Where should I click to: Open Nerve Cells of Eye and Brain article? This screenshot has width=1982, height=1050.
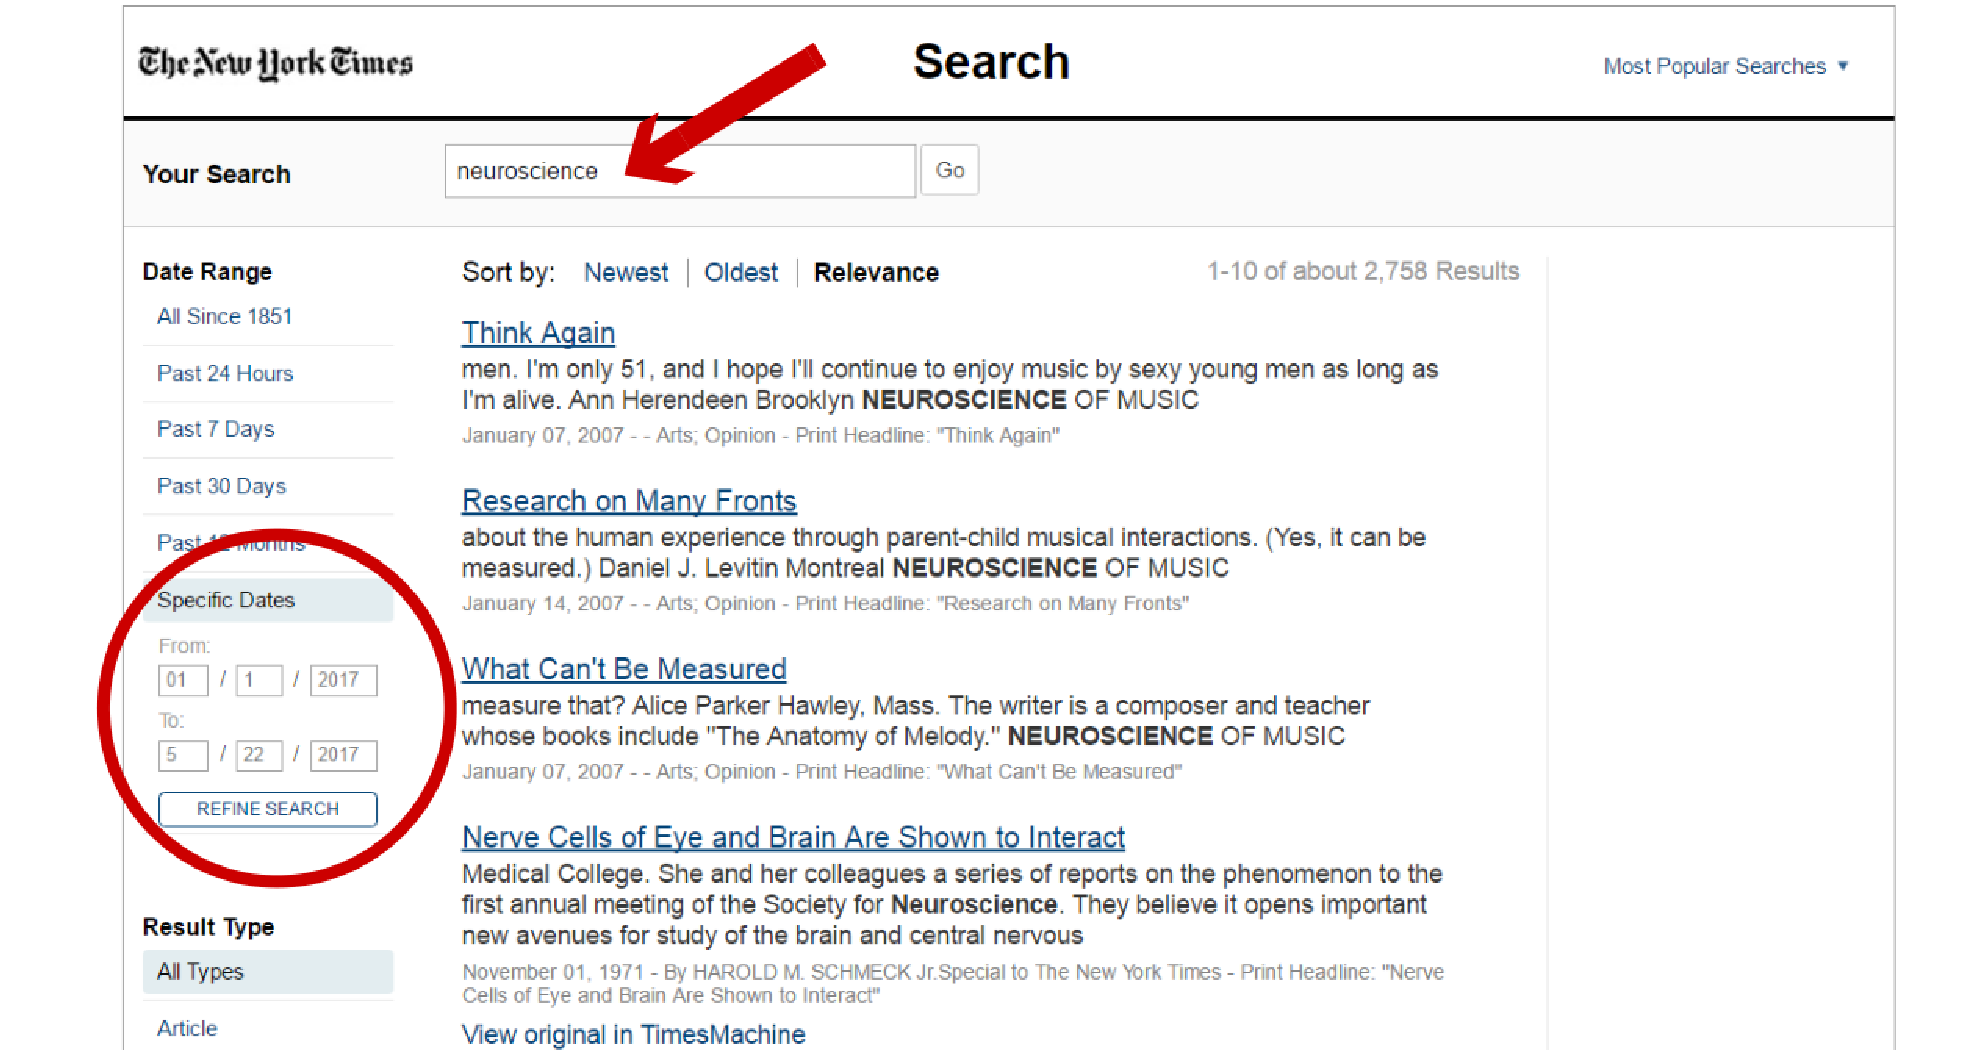coord(793,837)
